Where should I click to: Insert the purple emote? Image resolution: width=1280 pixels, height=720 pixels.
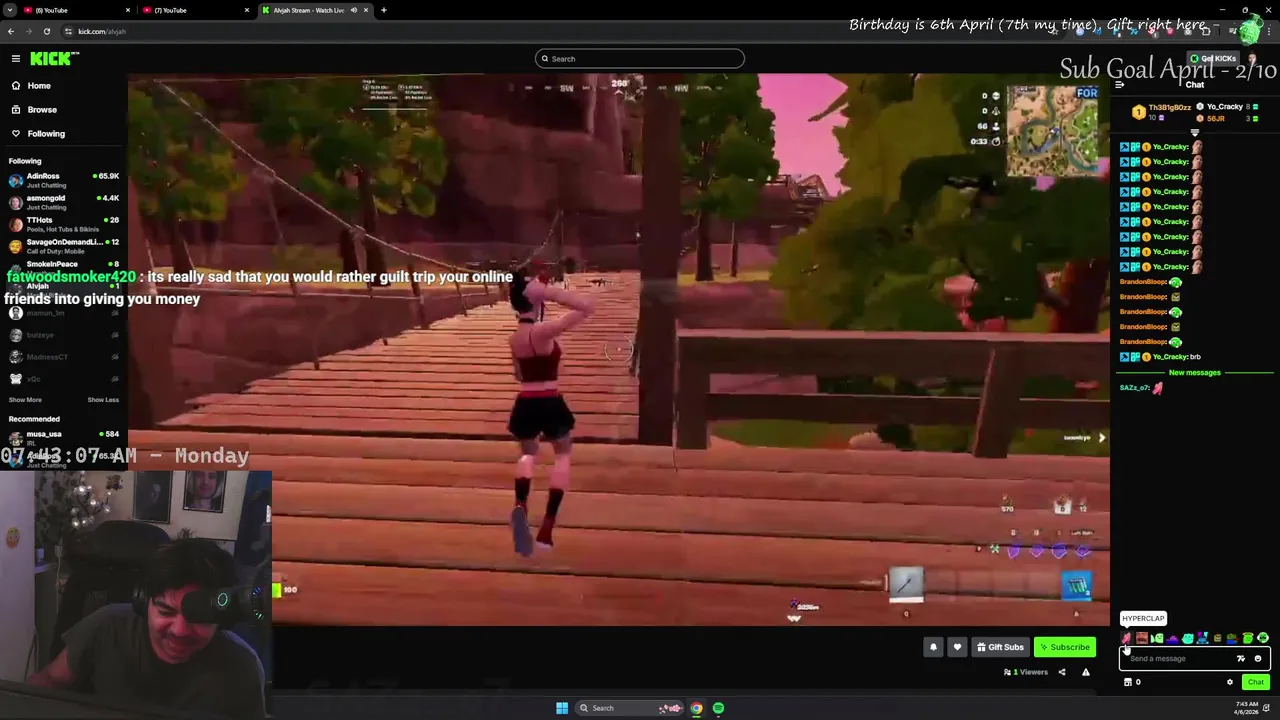pyautogui.click(x=1172, y=638)
